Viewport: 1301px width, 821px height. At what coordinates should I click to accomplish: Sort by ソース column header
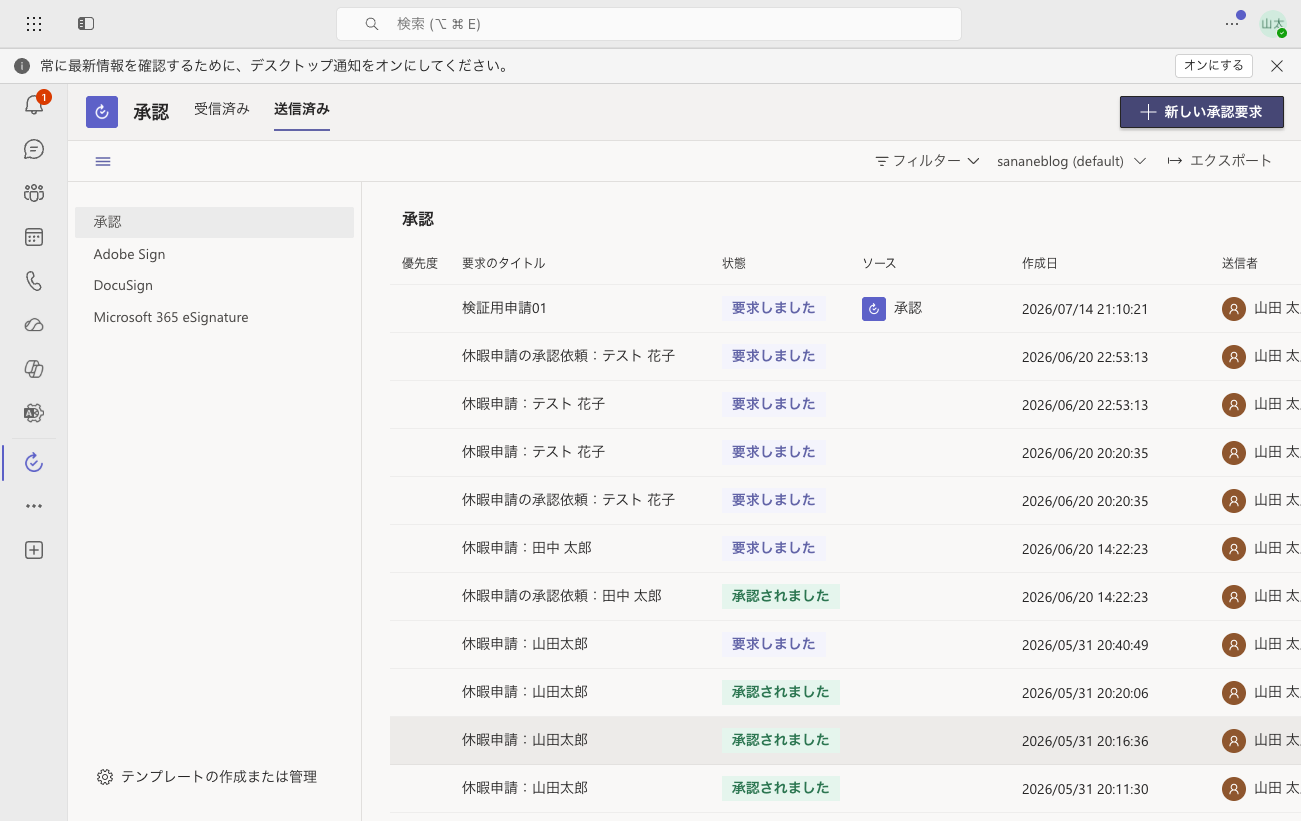tap(879, 263)
